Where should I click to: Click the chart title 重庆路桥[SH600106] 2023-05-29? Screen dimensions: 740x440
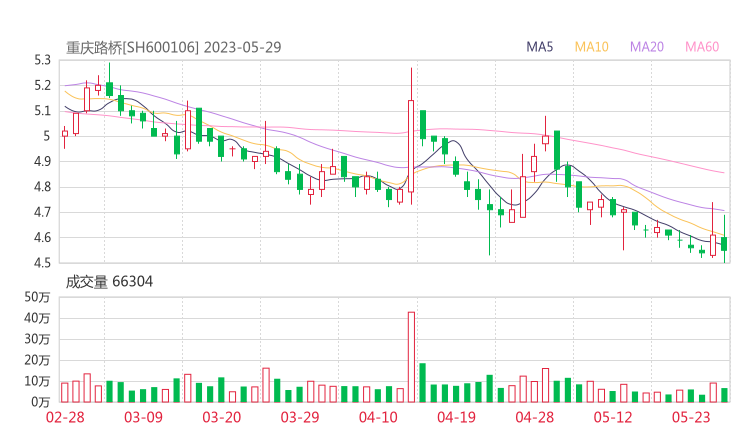[x=173, y=48]
